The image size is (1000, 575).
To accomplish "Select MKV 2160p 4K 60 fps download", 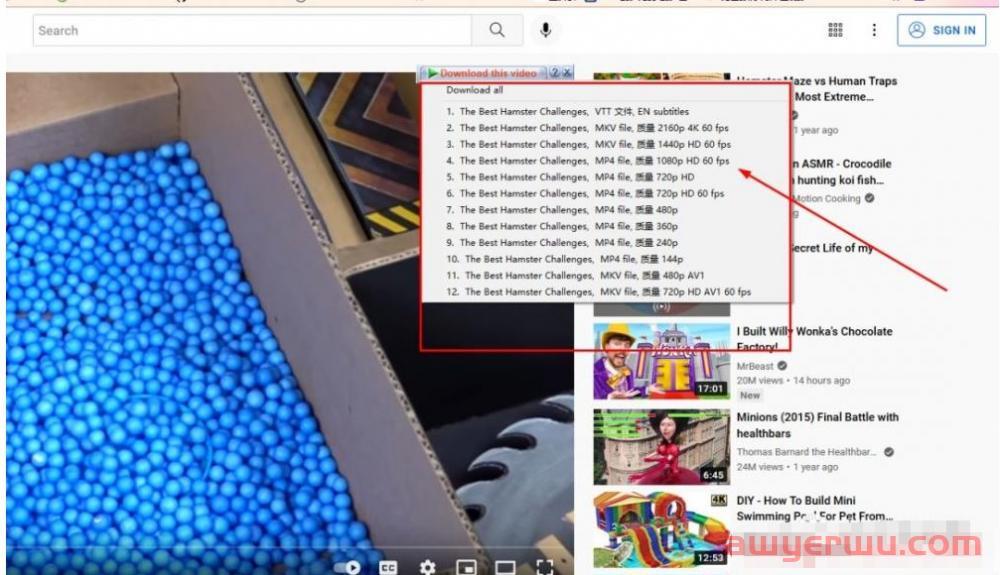I will 587,127.
